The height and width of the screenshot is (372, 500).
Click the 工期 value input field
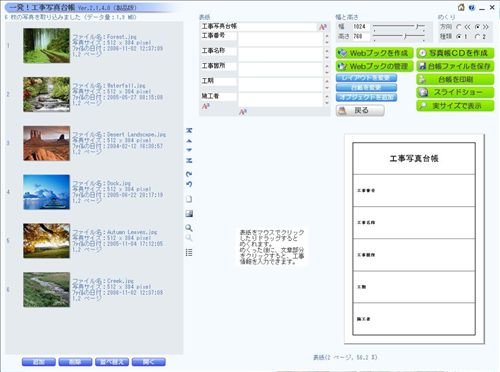(x=281, y=85)
